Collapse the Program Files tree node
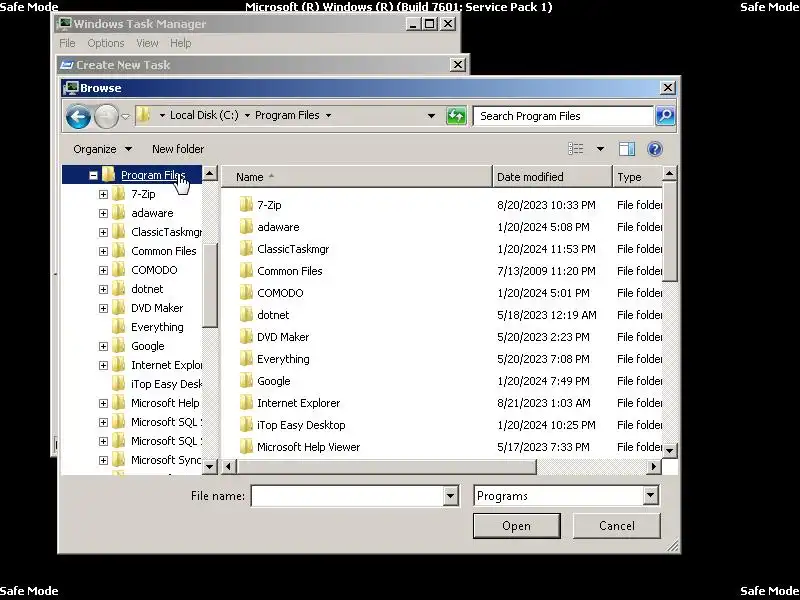 pos(93,176)
